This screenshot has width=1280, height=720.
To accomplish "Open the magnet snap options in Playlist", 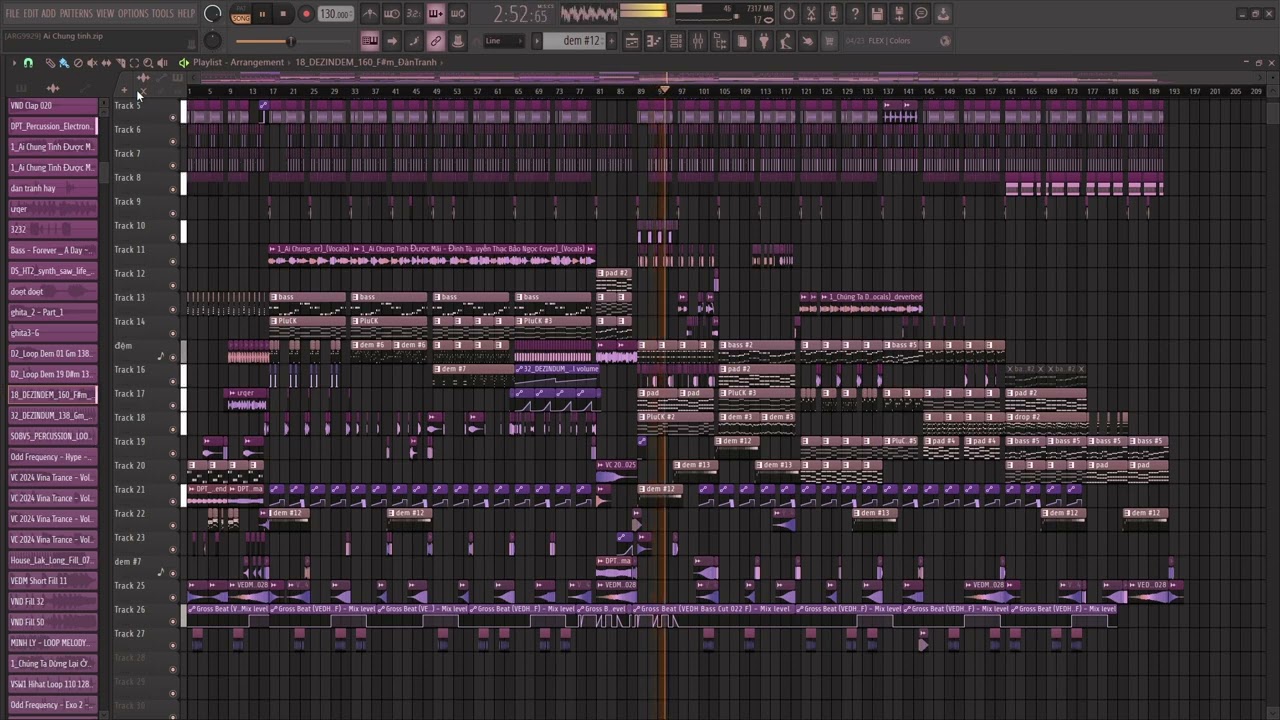I will (x=28, y=63).
